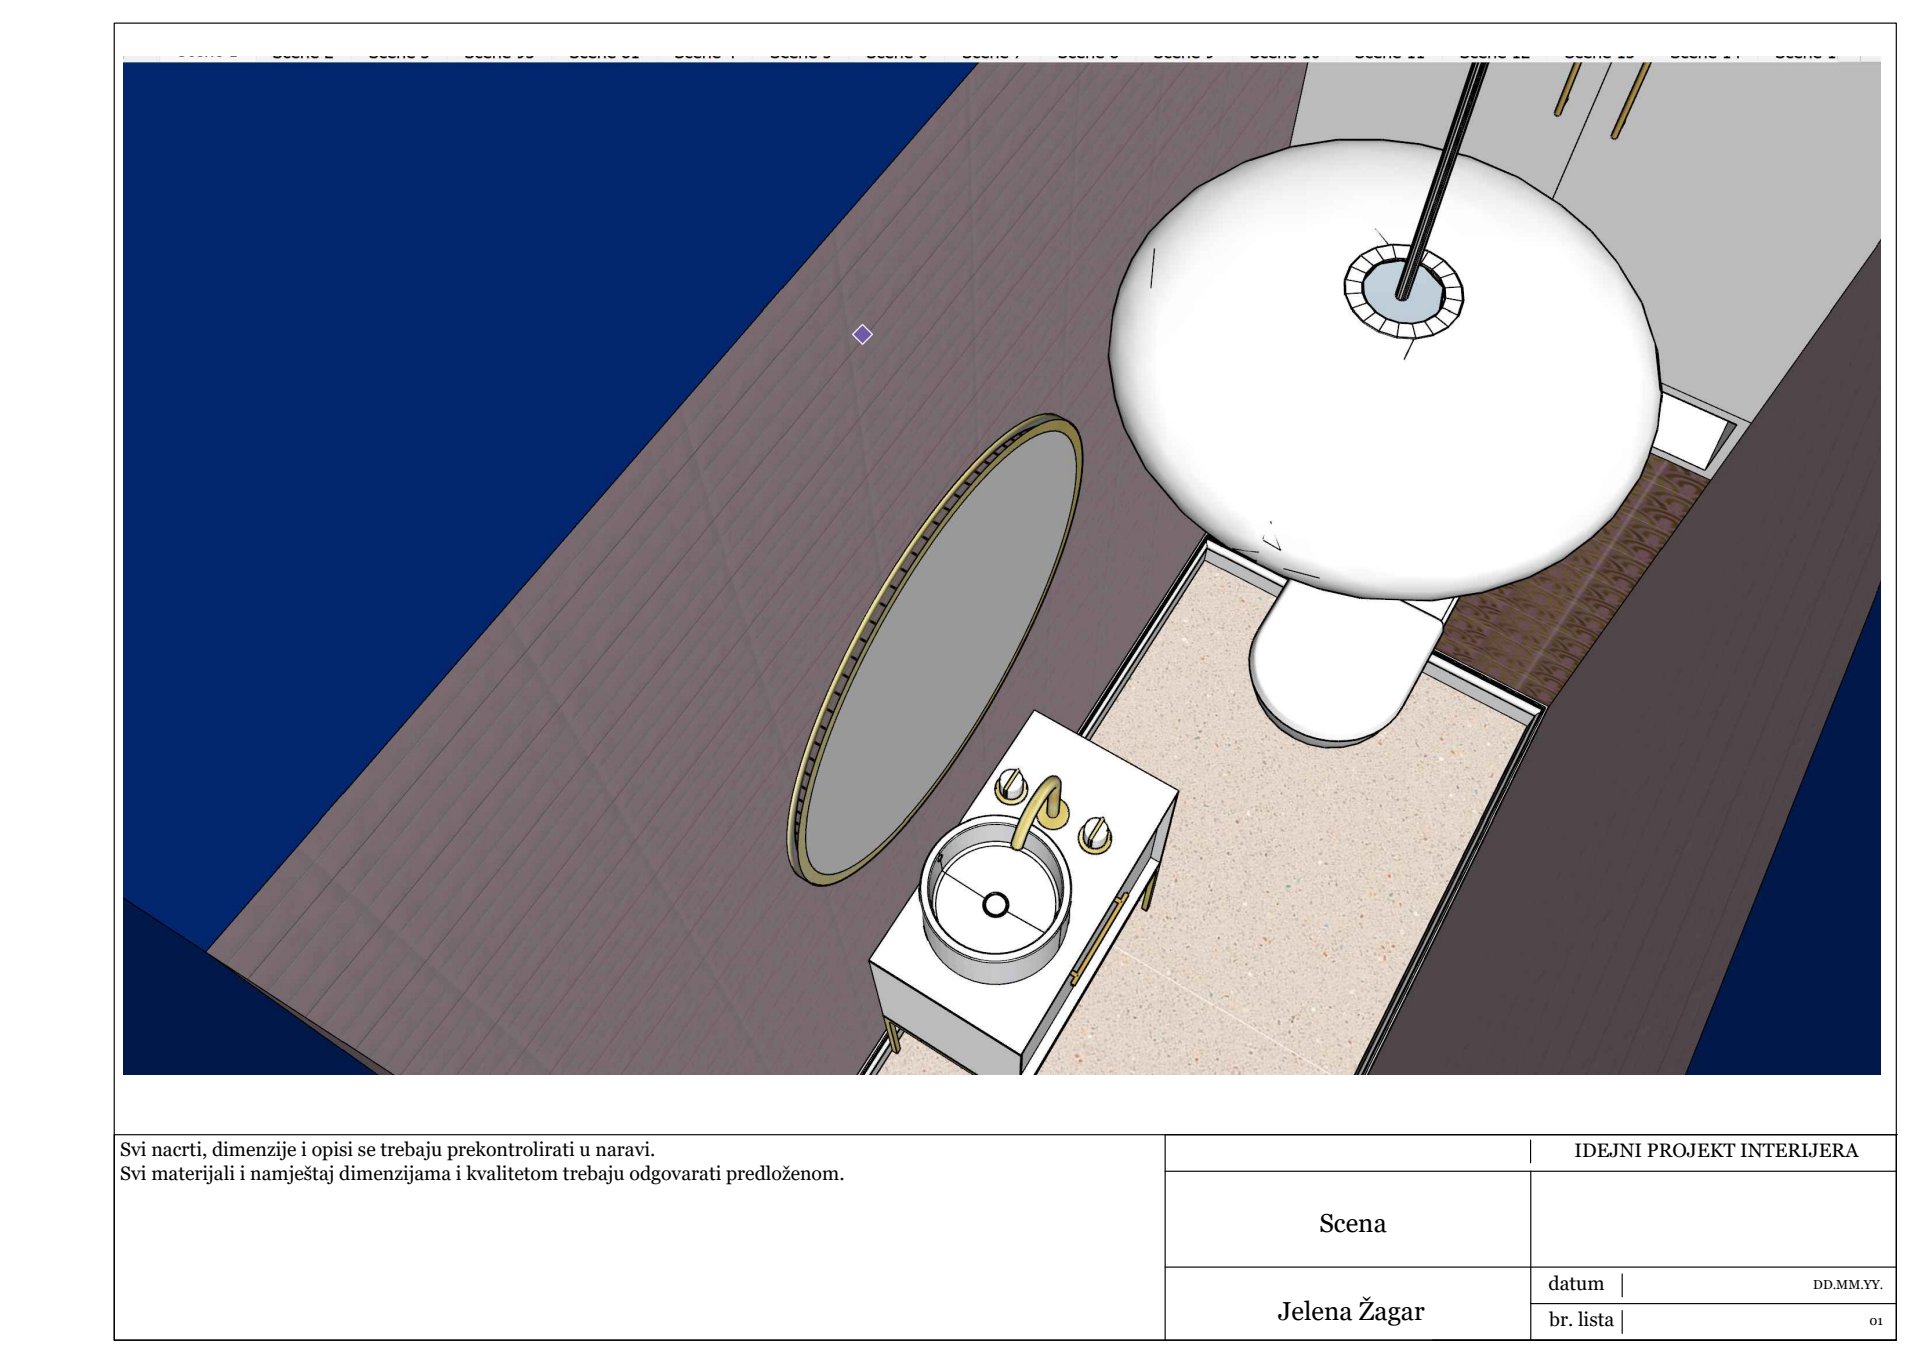Open the Scene 99 tab
Image resolution: width=1920 pixels, height=1356 pixels.
[498, 55]
